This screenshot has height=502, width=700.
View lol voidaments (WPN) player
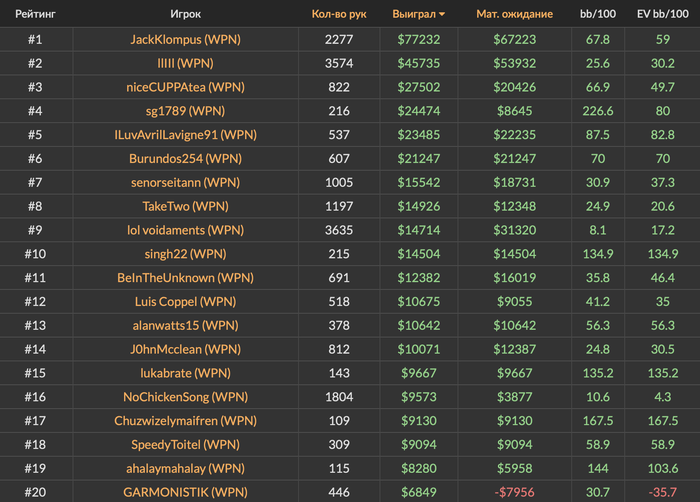point(185,230)
